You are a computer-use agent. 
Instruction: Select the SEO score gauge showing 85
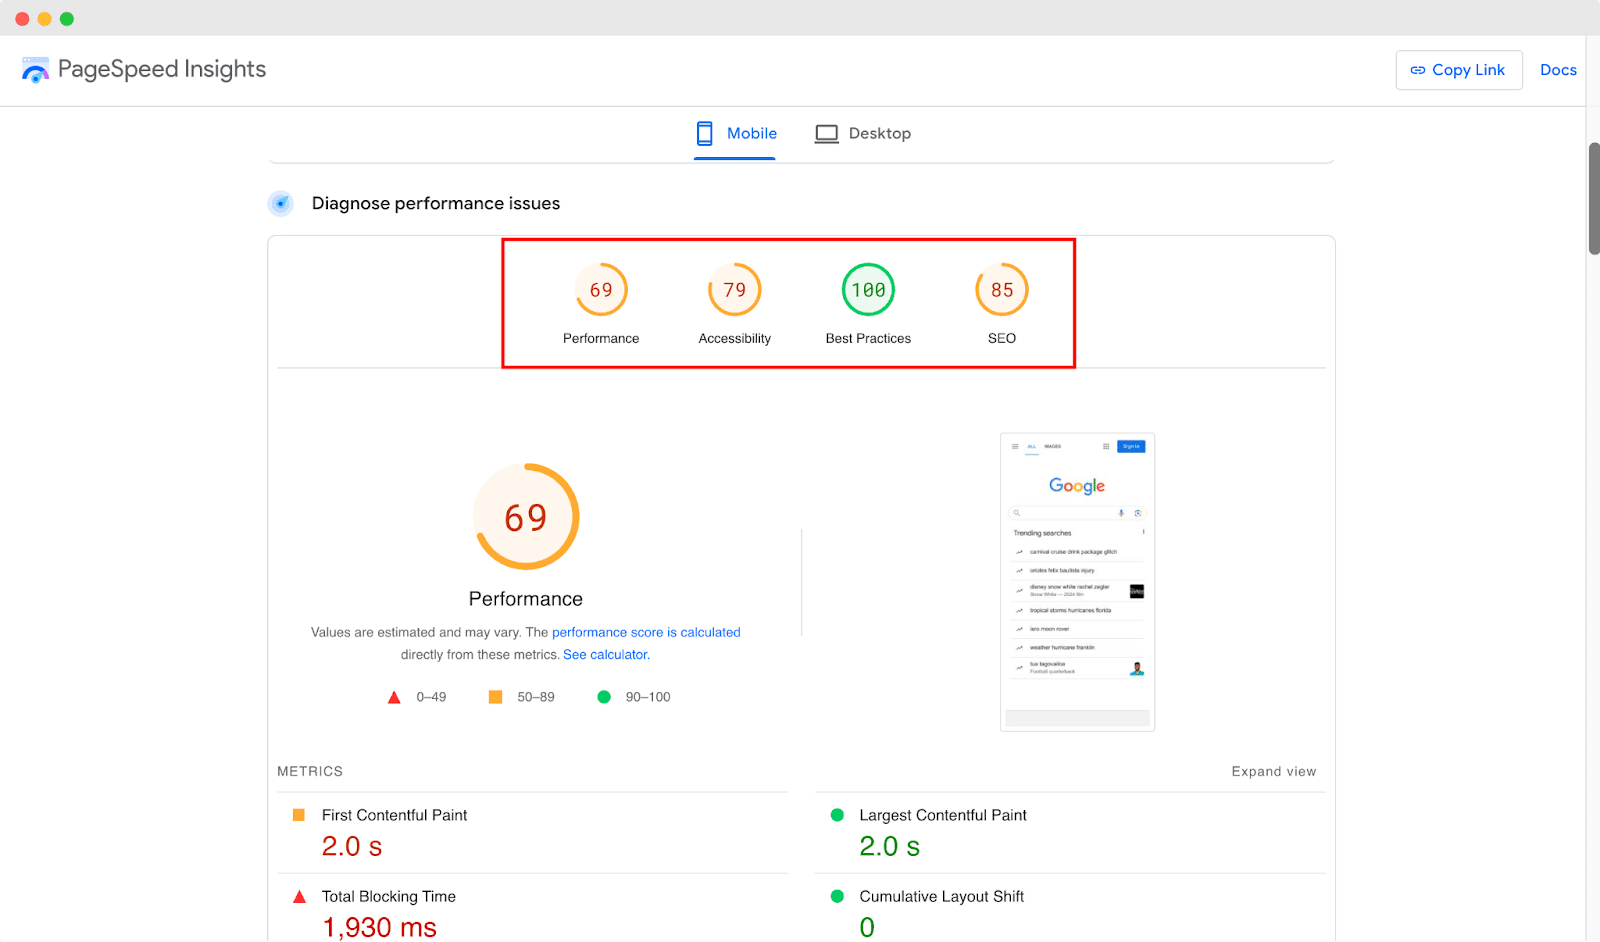coord(1001,289)
